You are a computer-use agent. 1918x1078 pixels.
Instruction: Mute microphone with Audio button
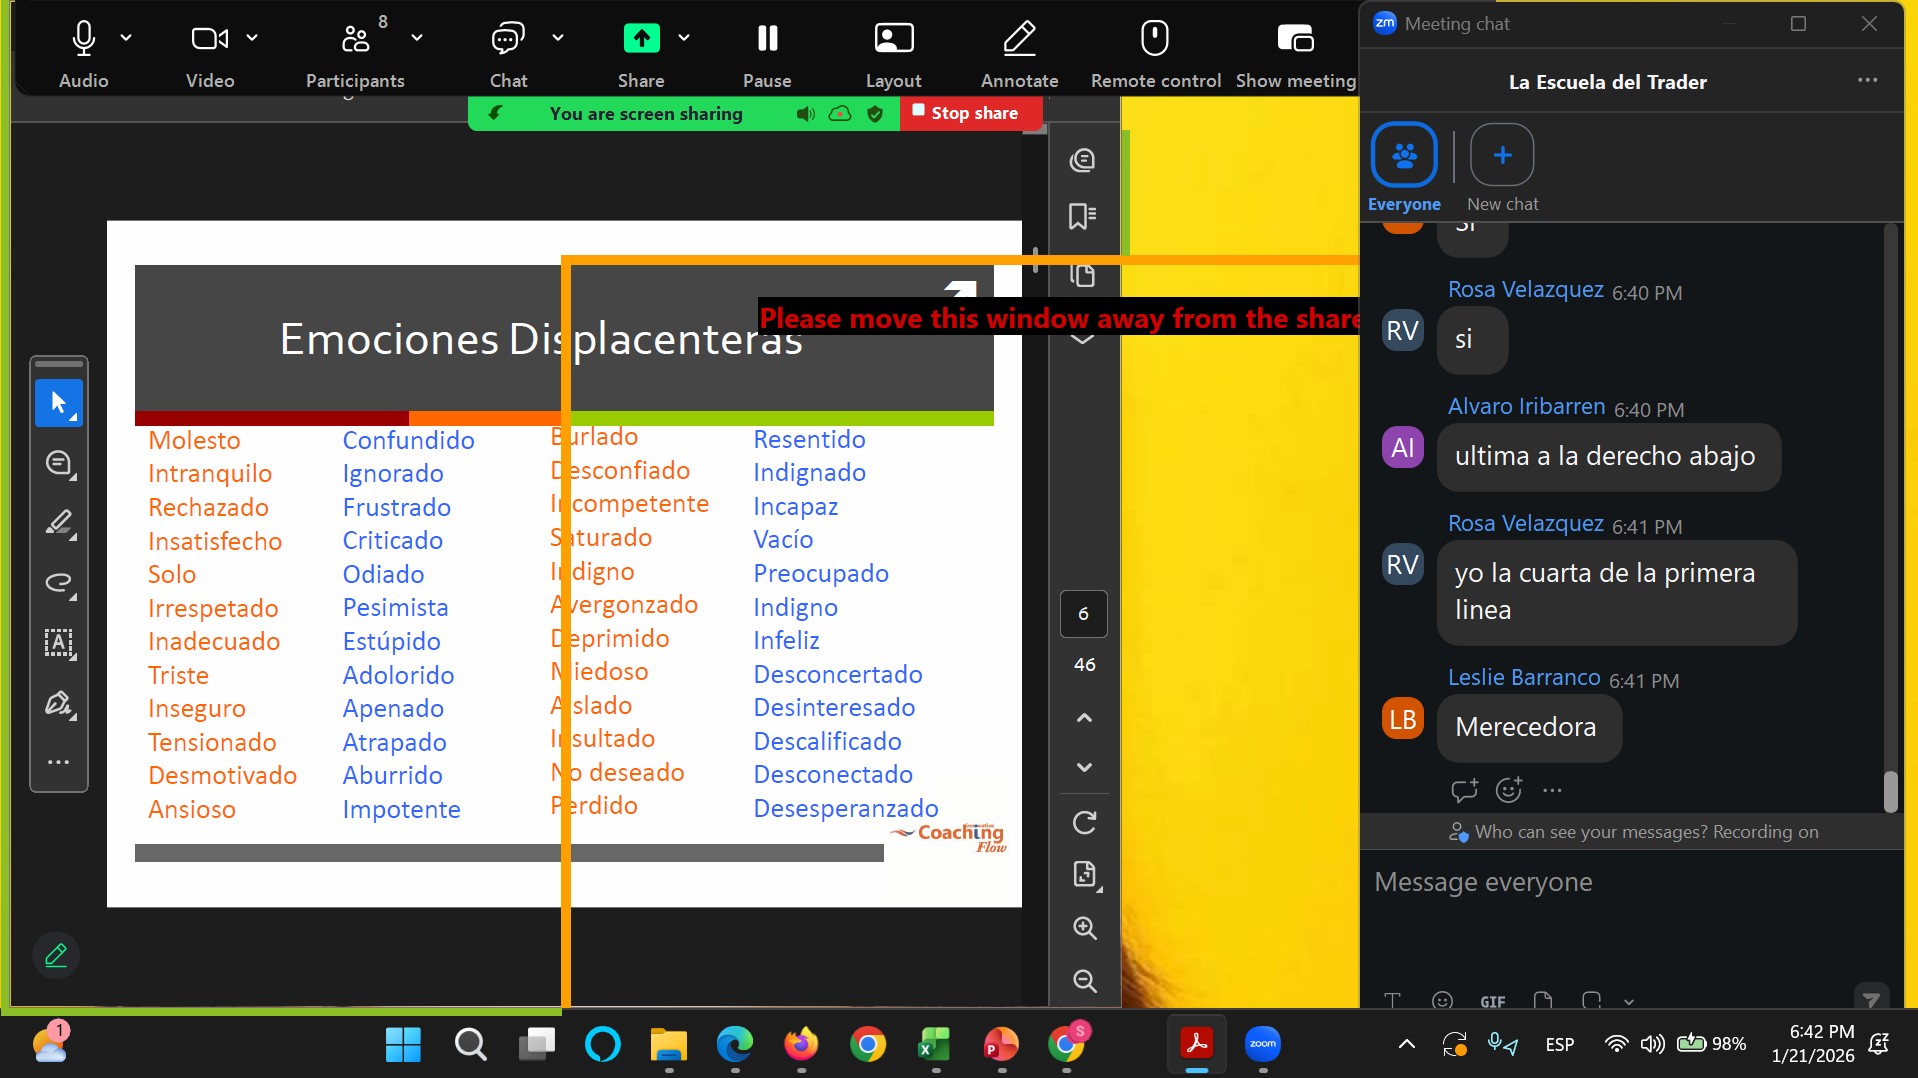(84, 40)
